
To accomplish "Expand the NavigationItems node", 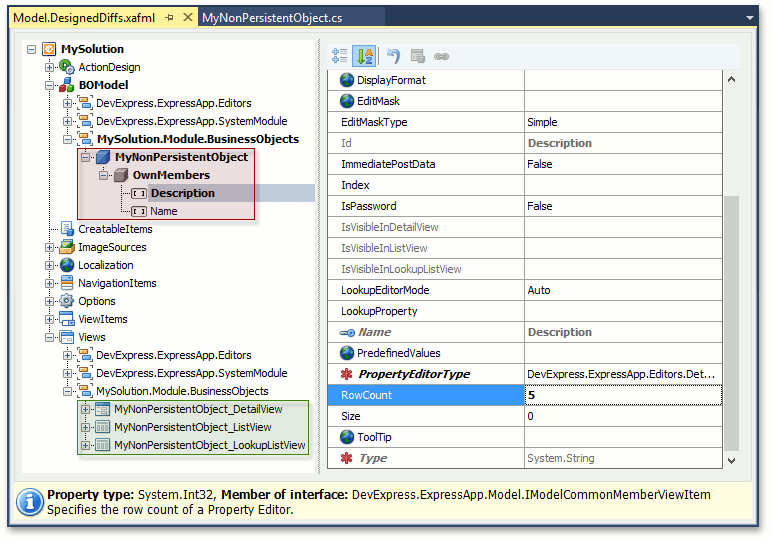I will pos(50,283).
